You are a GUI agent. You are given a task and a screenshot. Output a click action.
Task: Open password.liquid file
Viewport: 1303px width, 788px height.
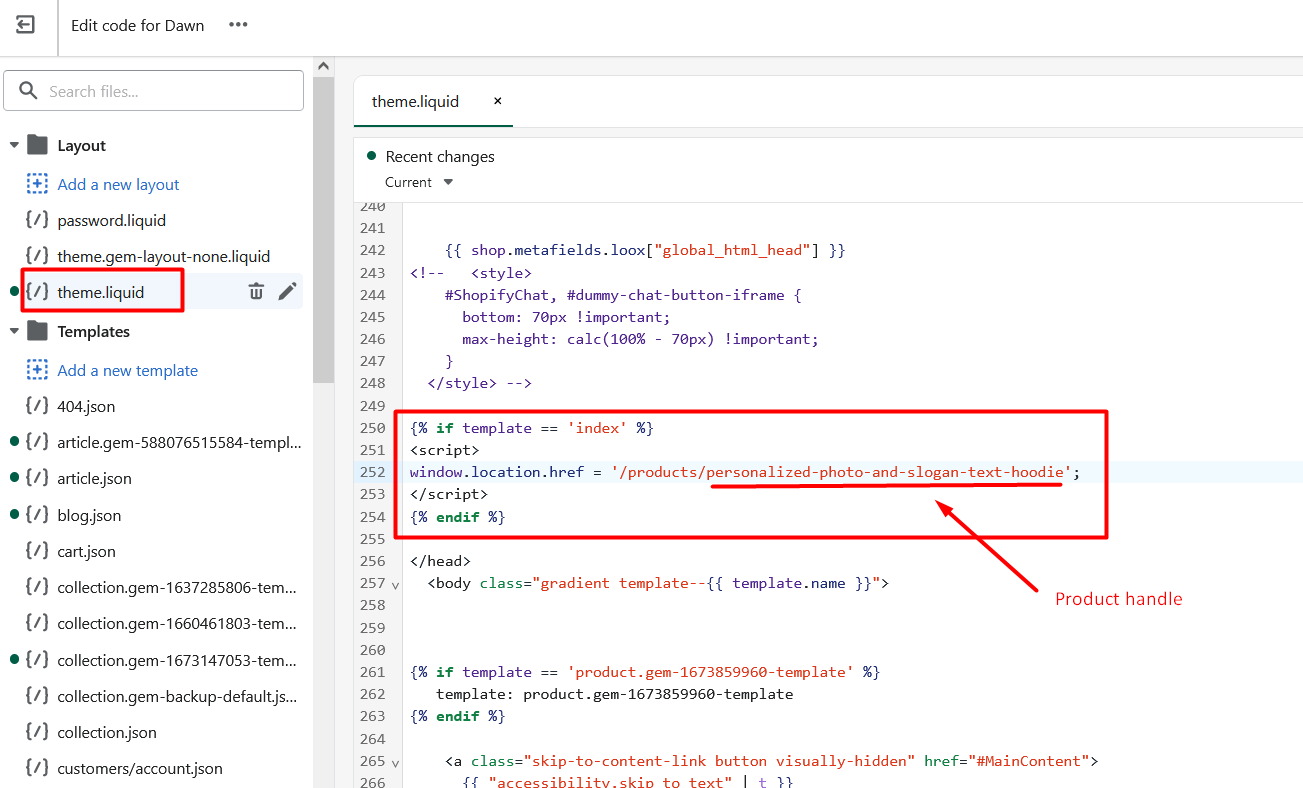pos(111,220)
